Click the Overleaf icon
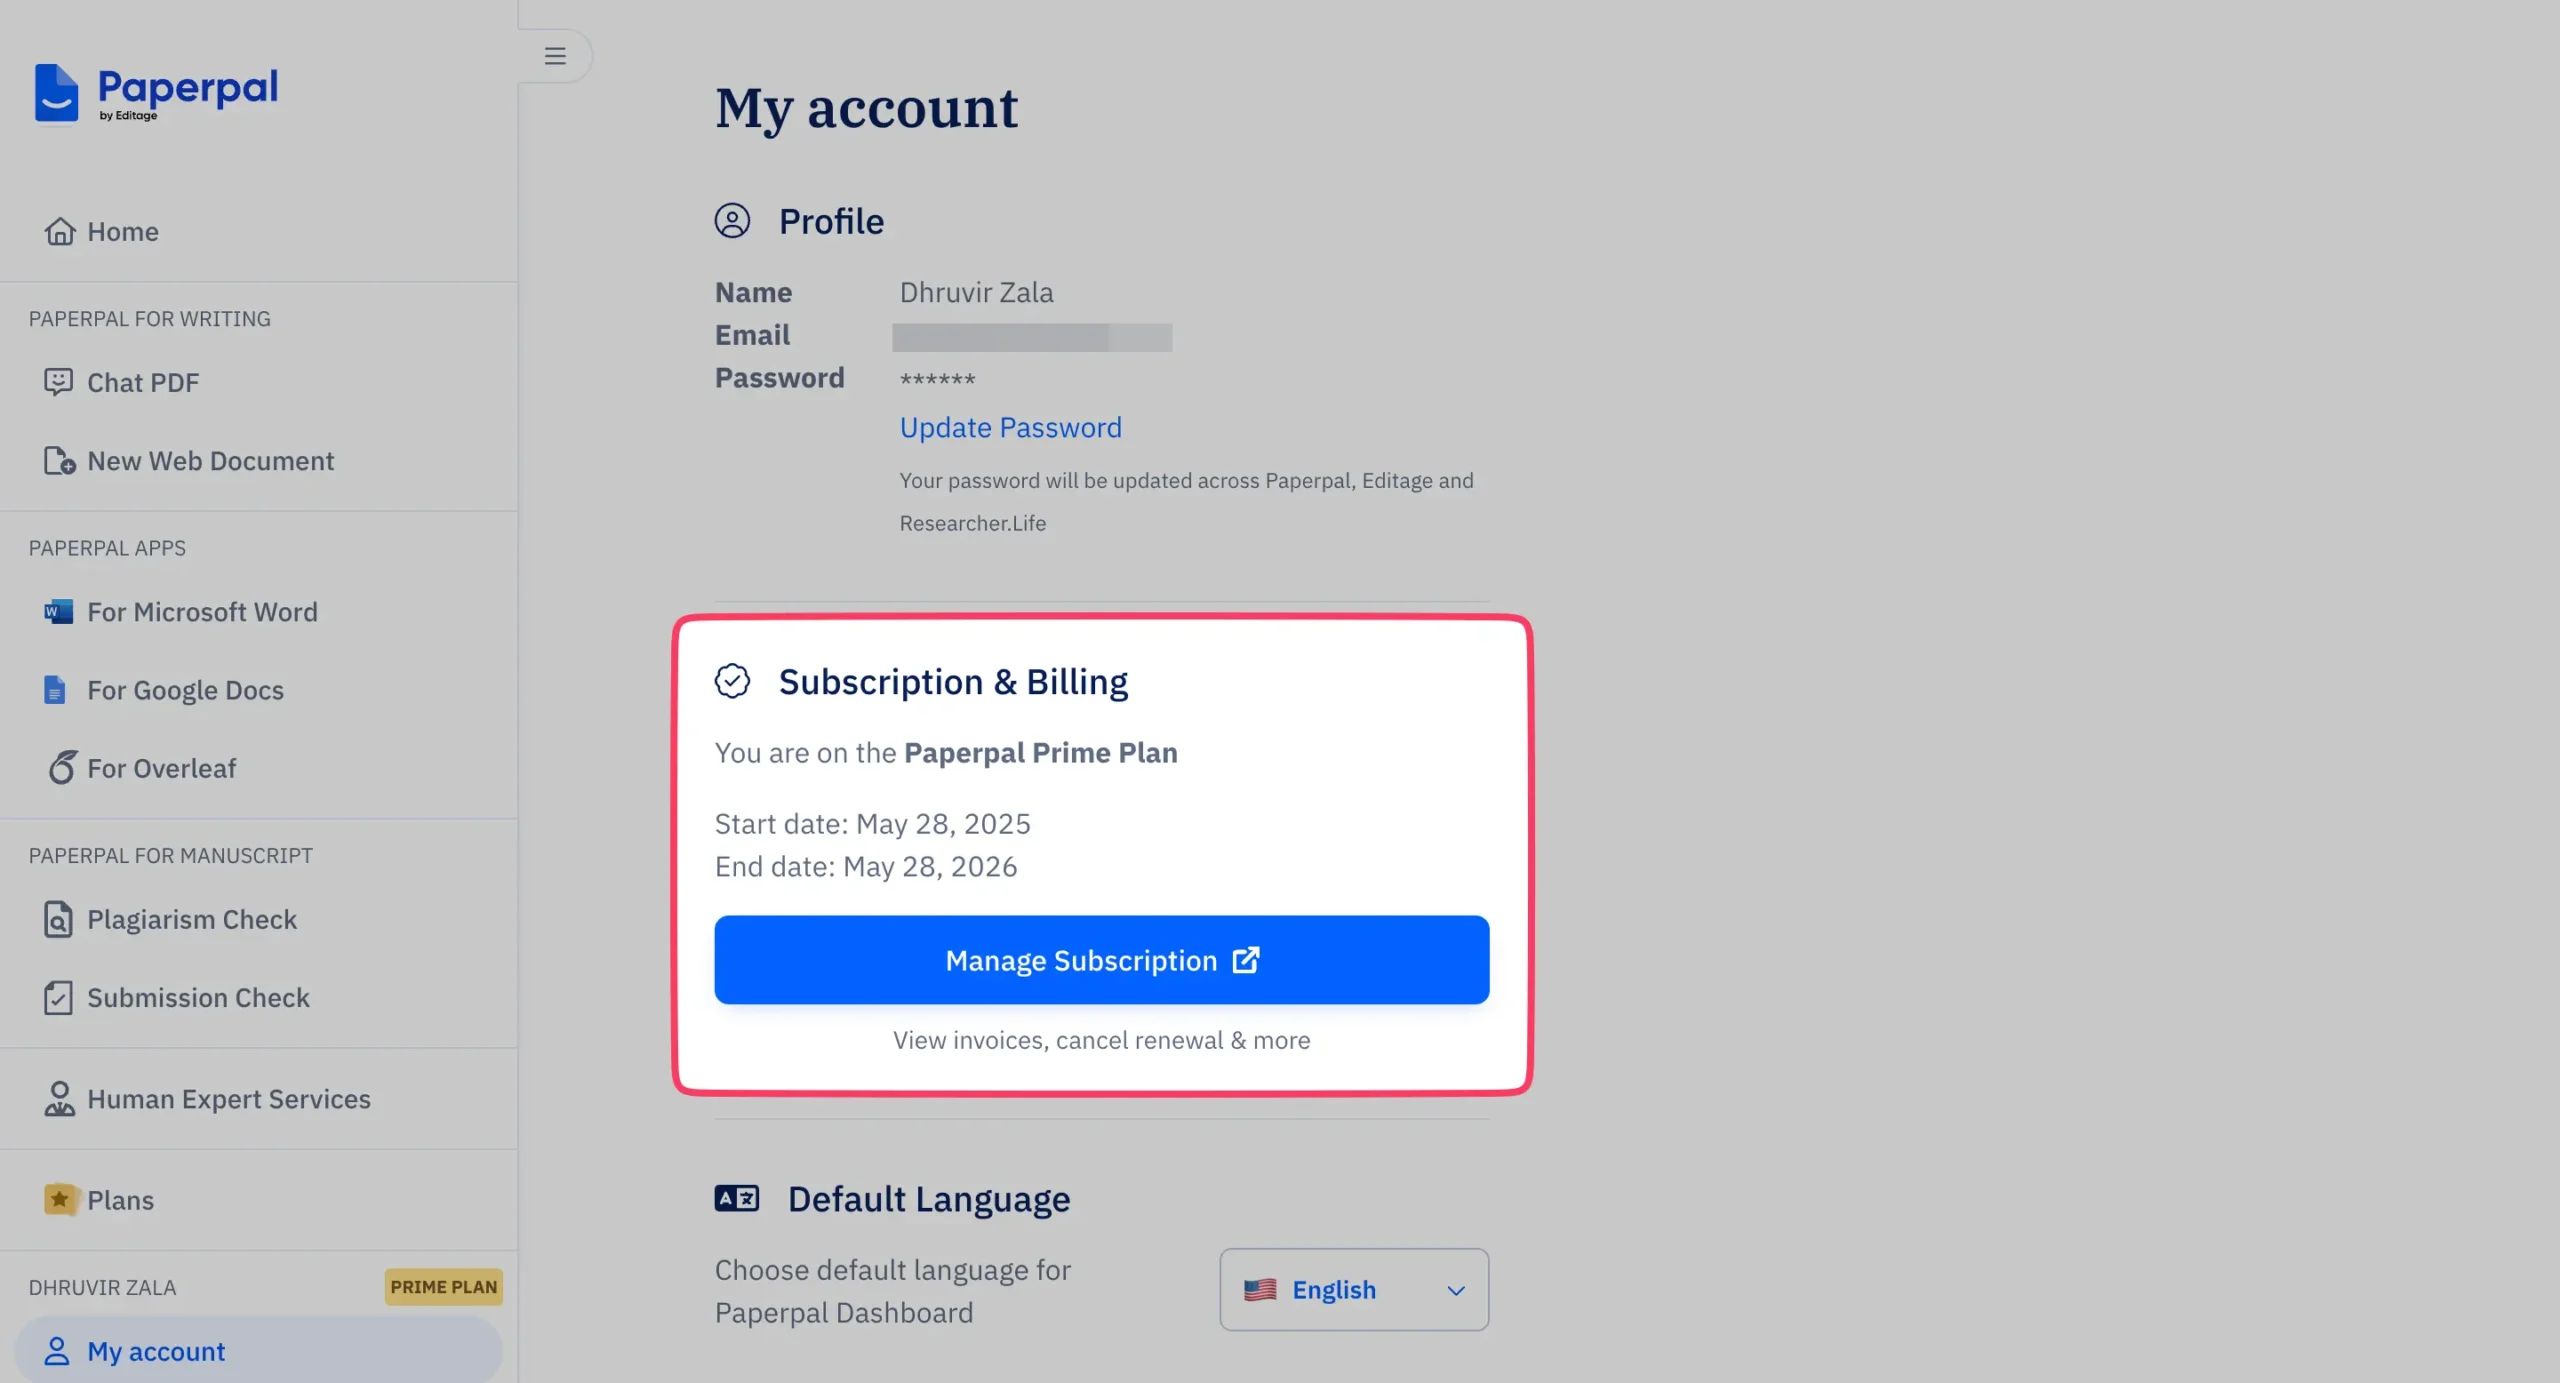 (61, 767)
